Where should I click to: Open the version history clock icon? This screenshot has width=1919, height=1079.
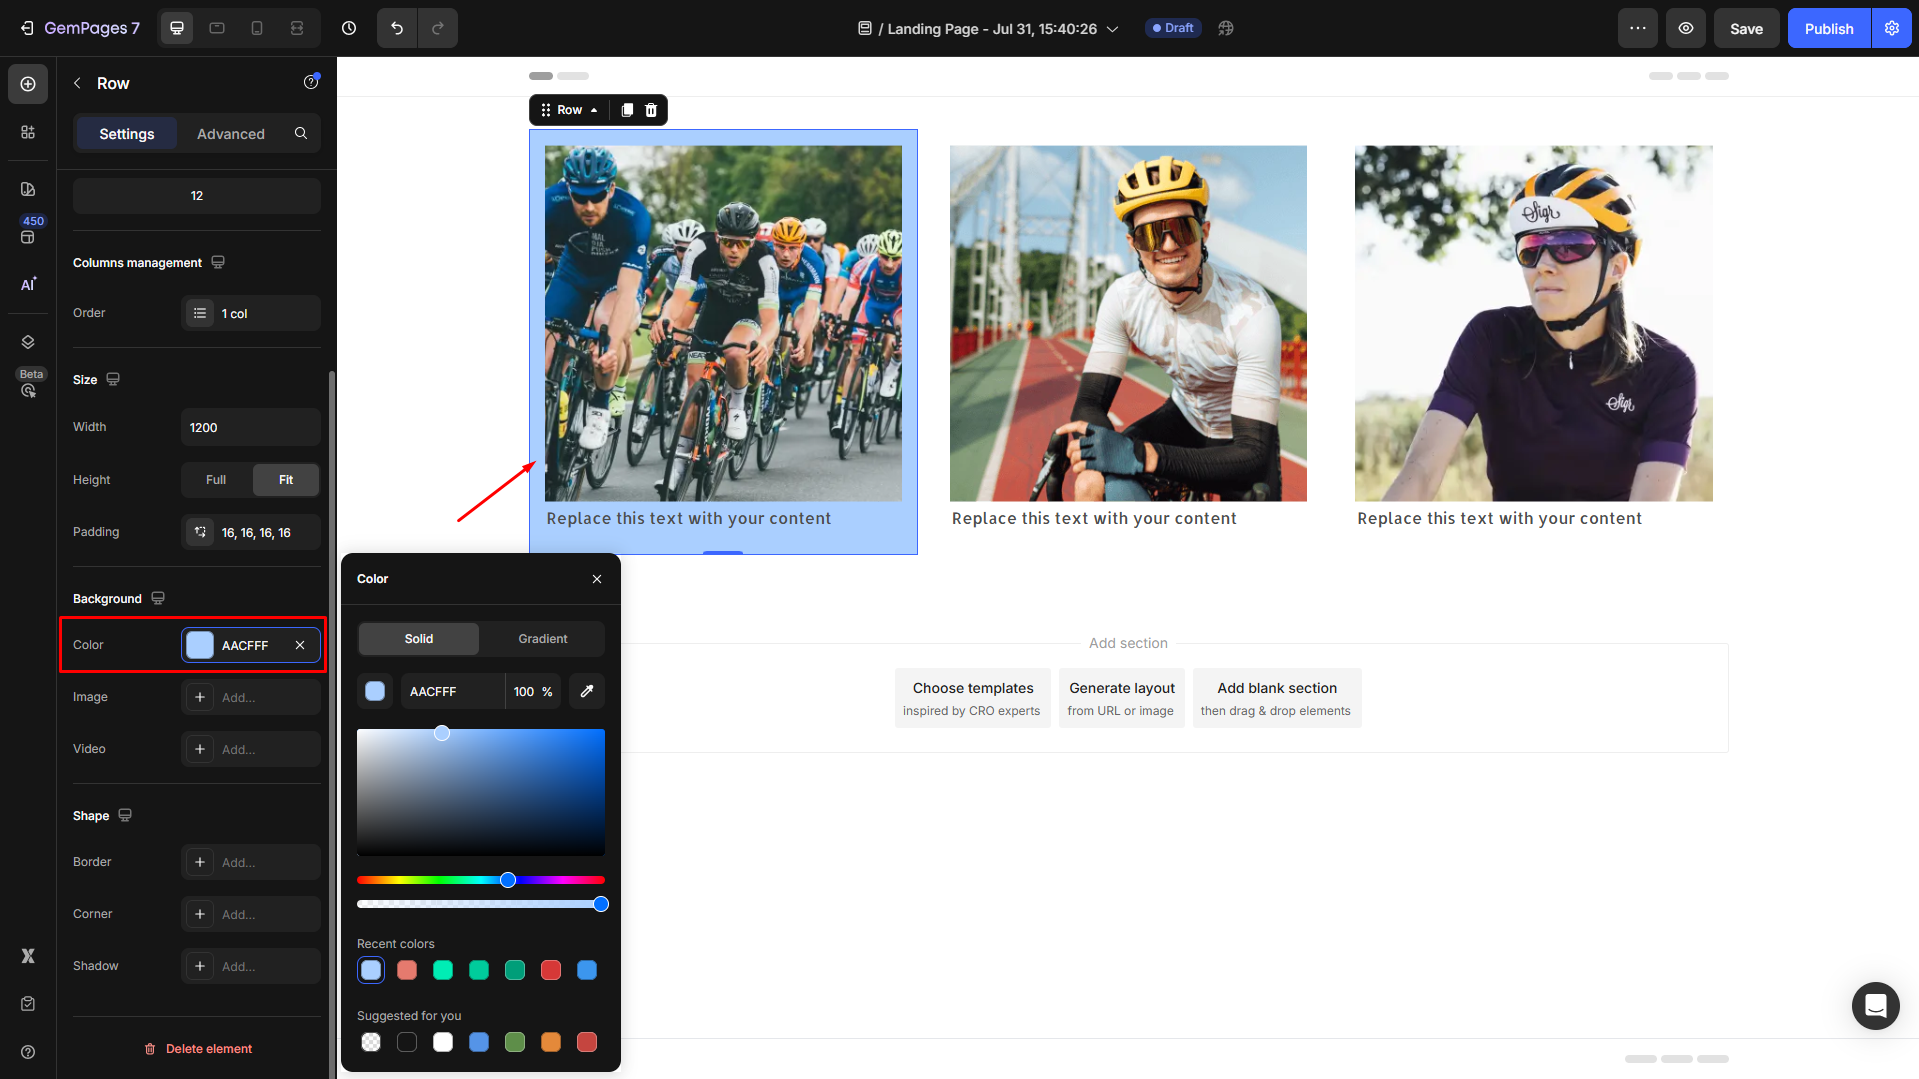tap(349, 28)
